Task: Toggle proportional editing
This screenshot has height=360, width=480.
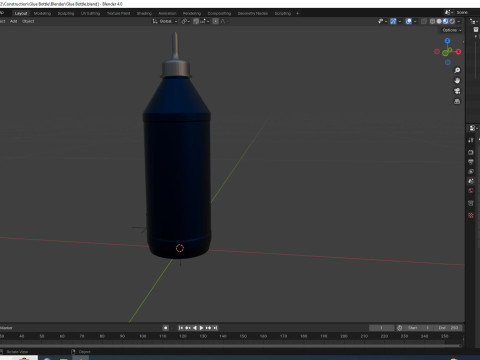Action: point(215,21)
